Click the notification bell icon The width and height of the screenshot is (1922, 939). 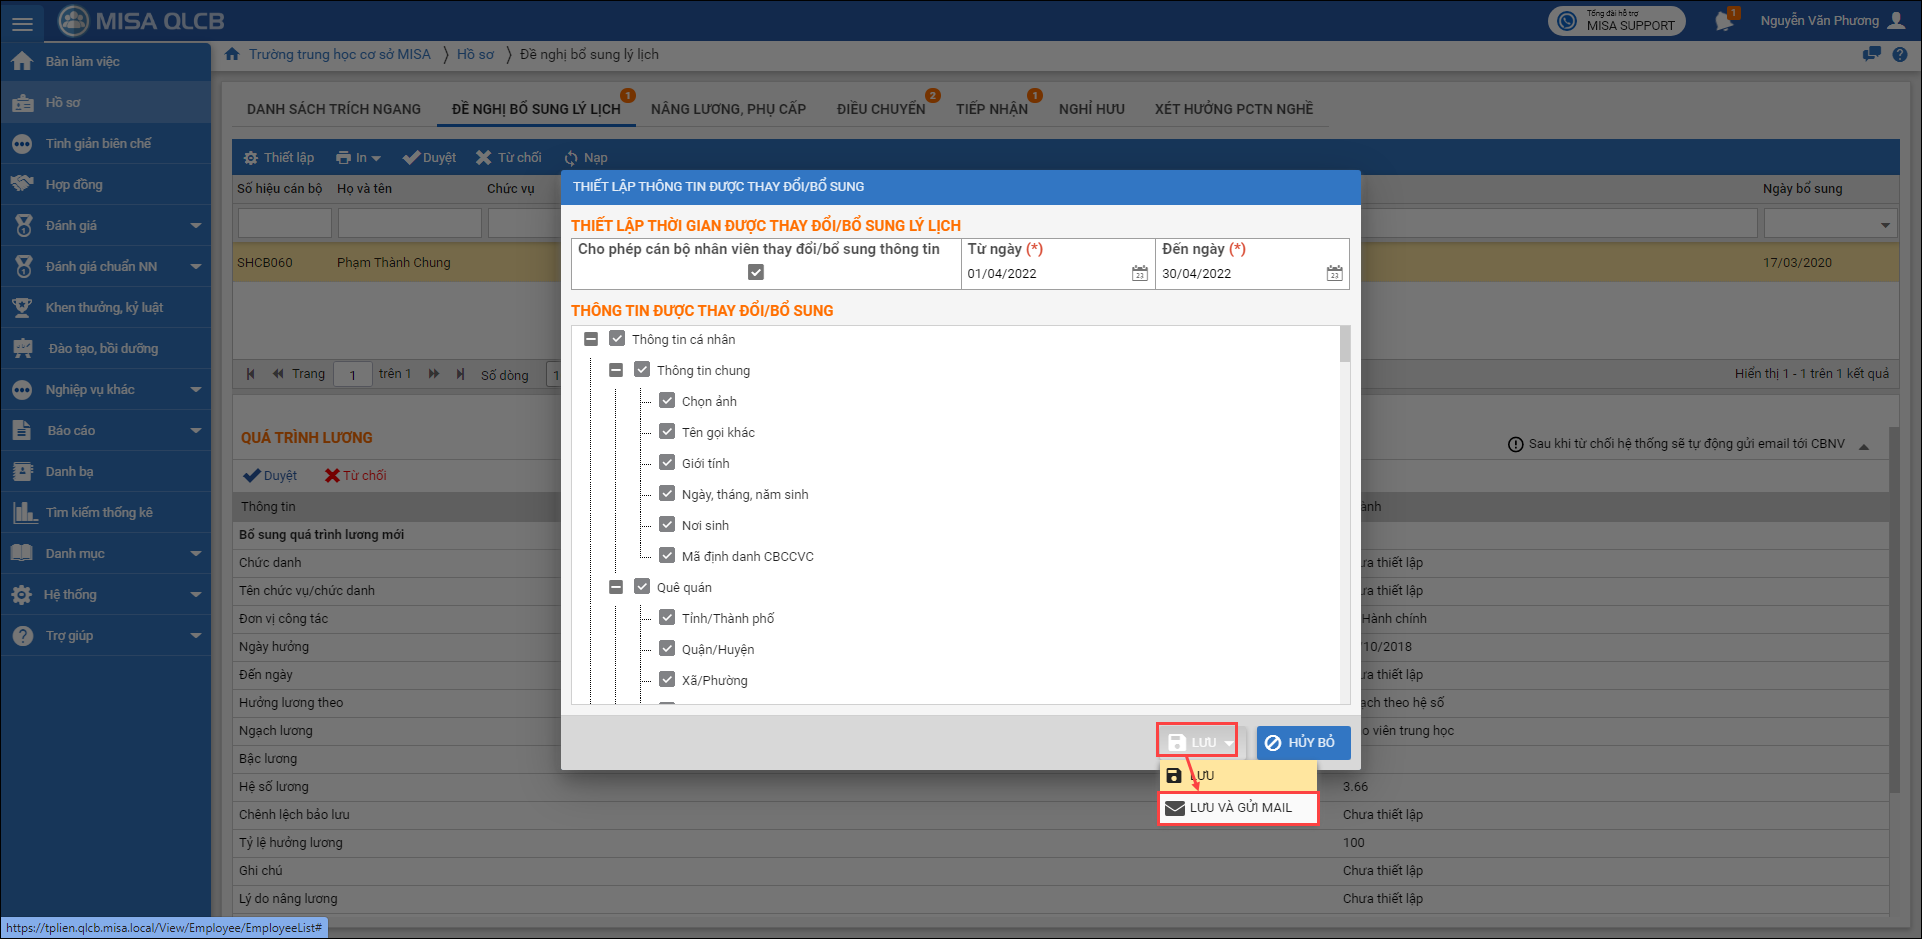(x=1724, y=21)
